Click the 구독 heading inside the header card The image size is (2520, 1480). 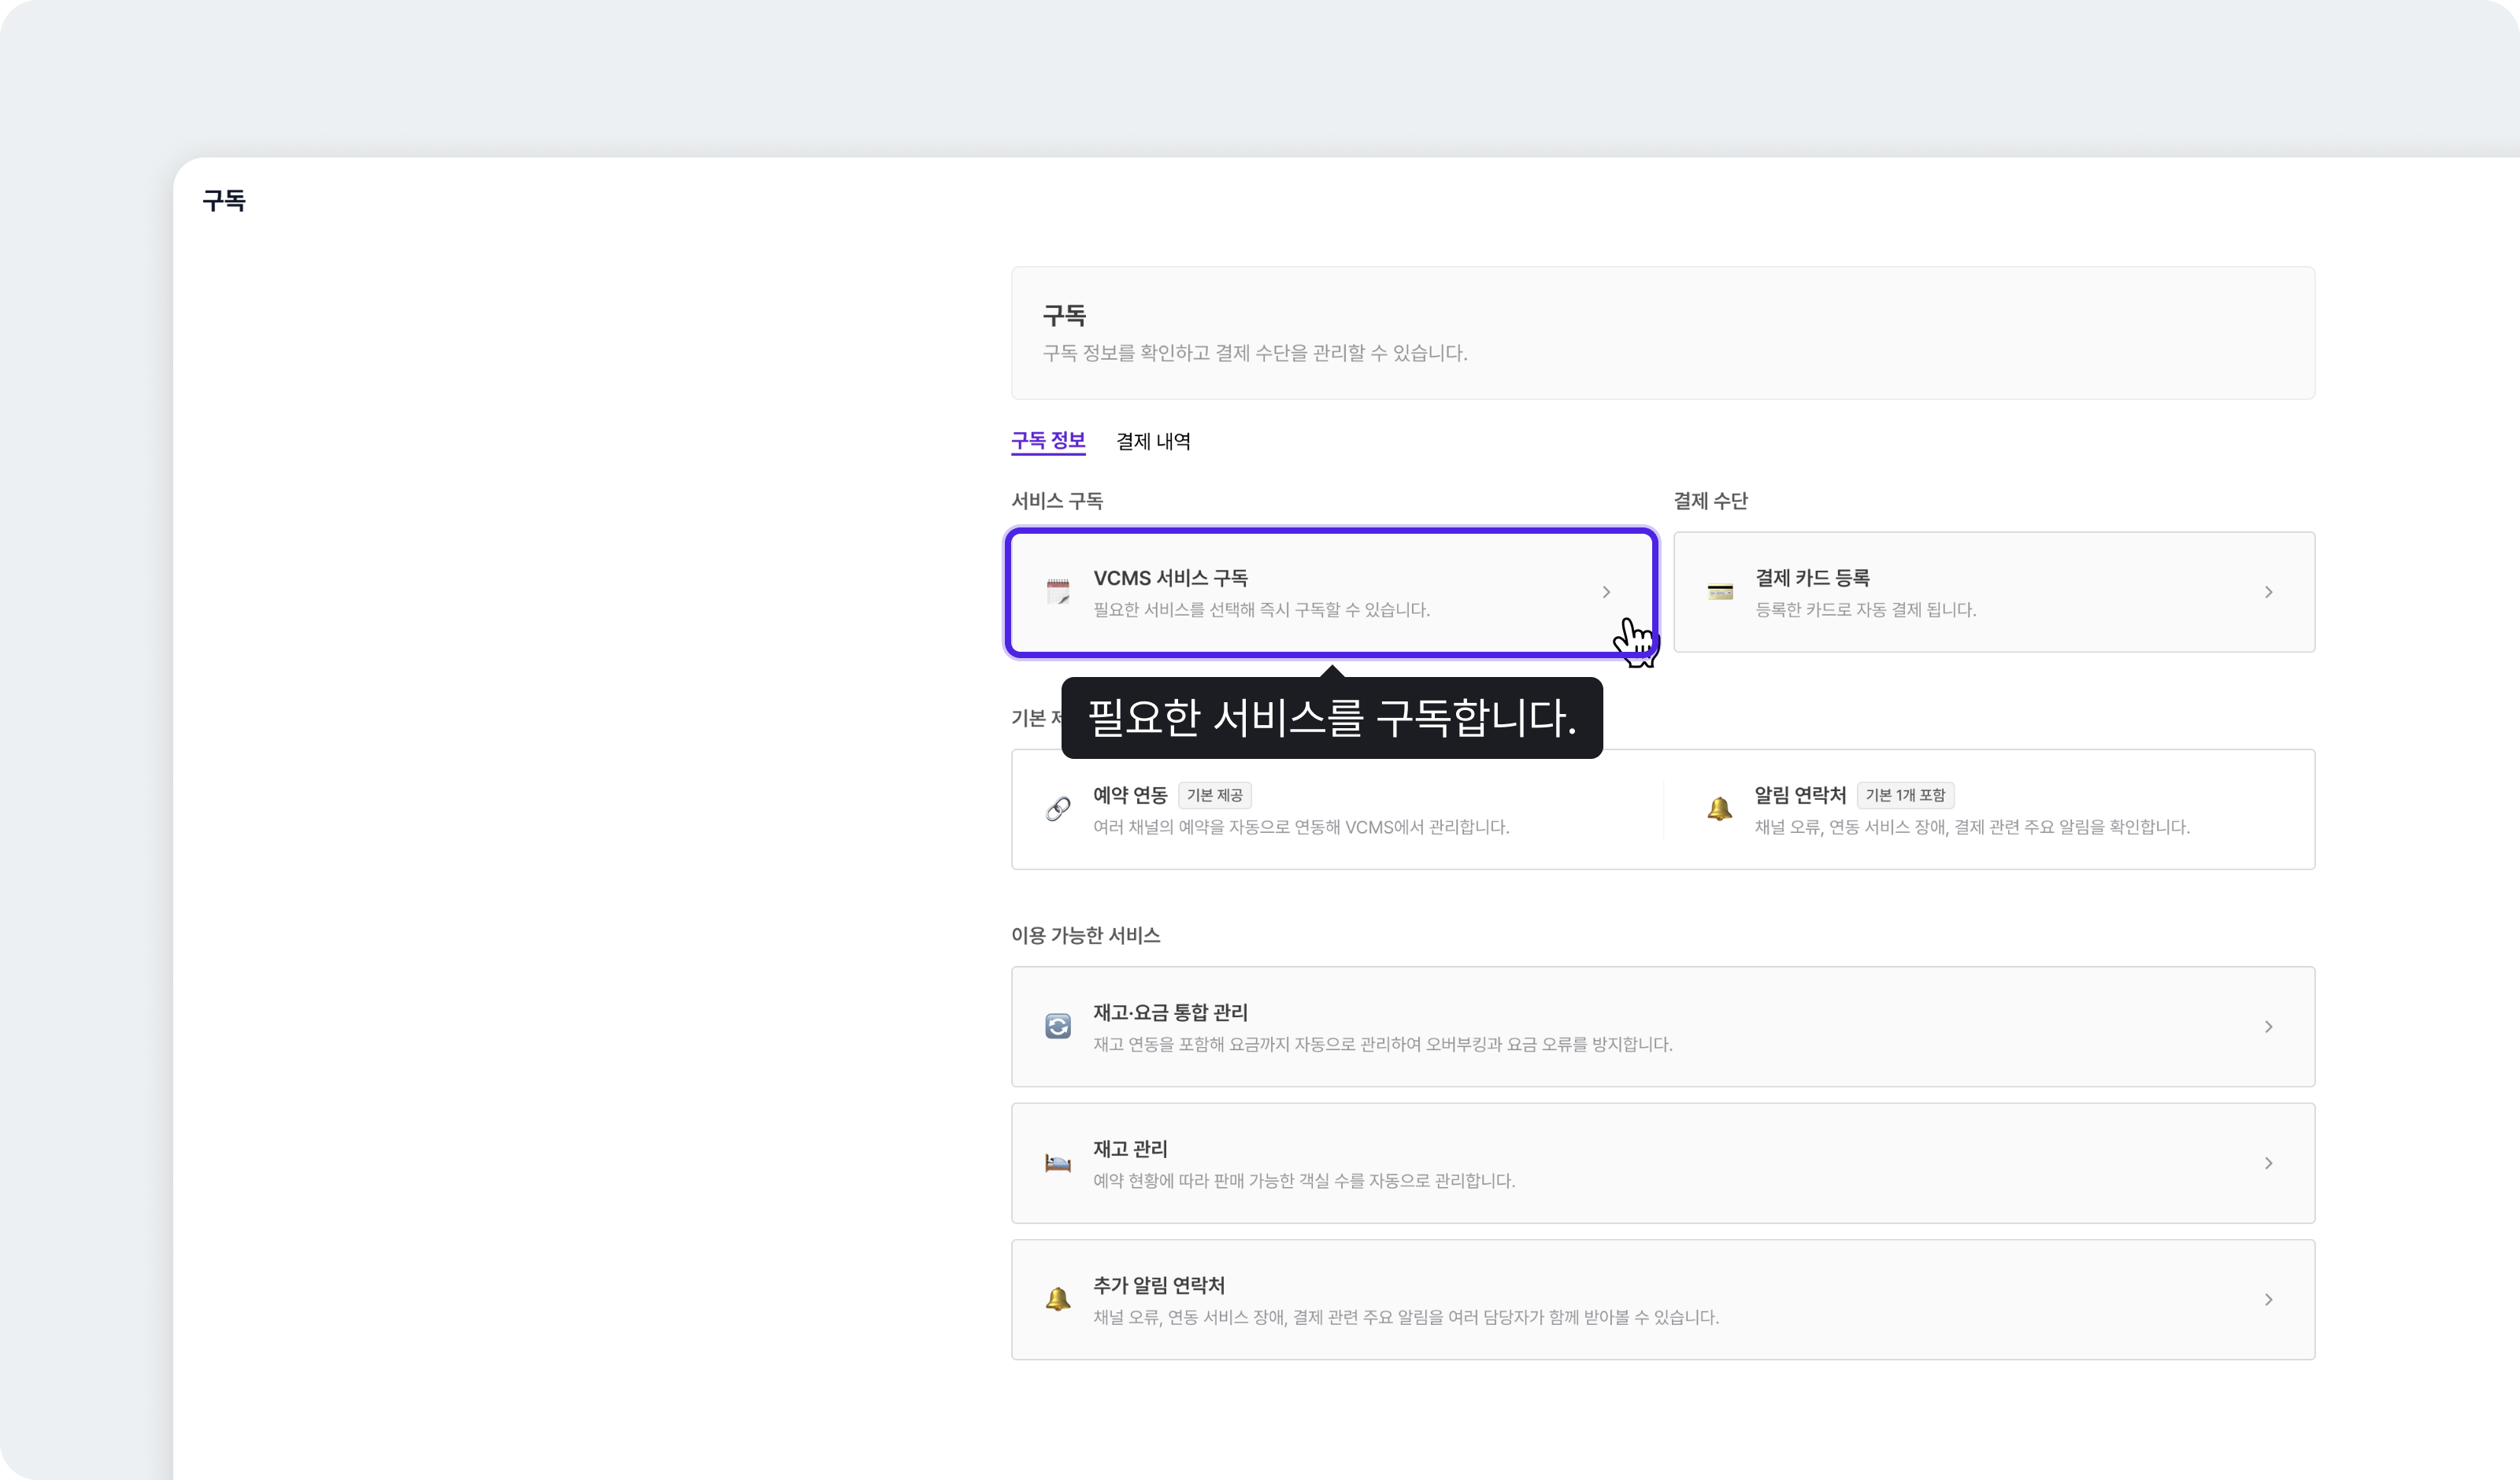pos(1064,316)
